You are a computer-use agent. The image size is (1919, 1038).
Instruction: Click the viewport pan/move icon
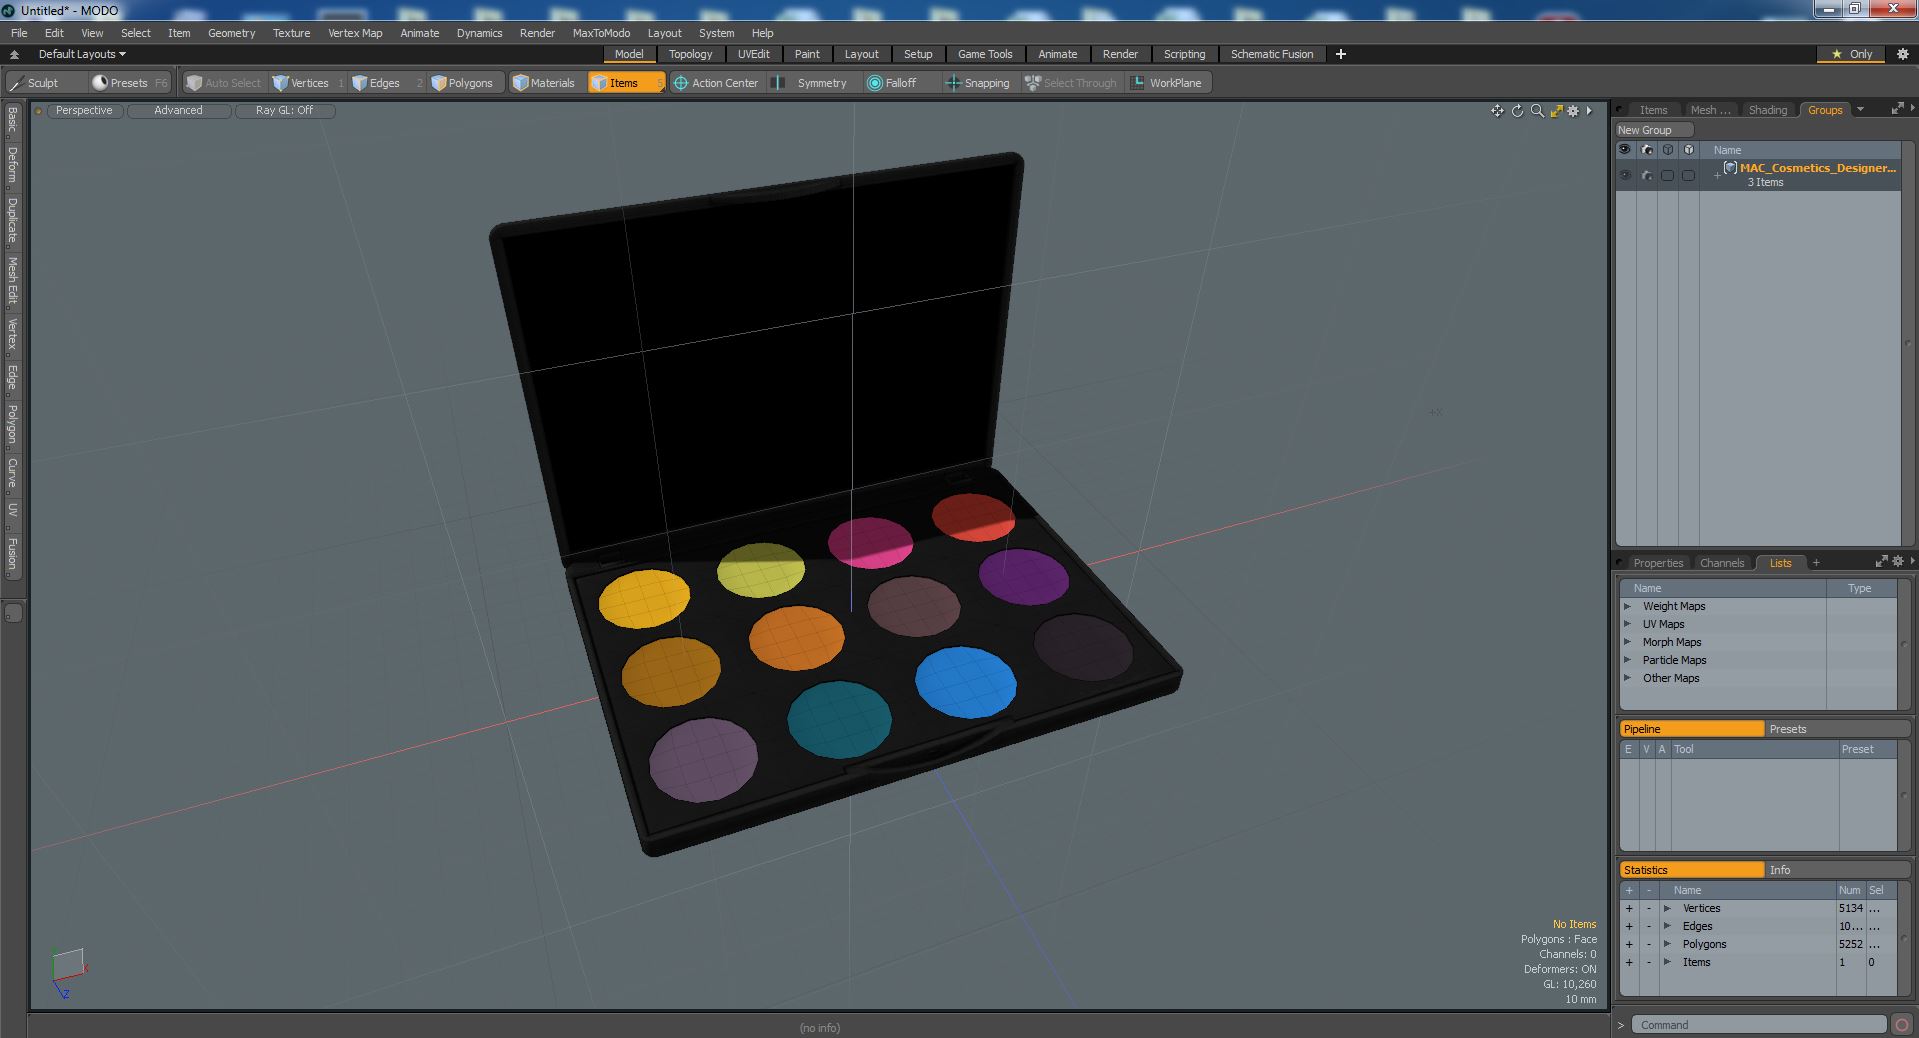coord(1497,111)
